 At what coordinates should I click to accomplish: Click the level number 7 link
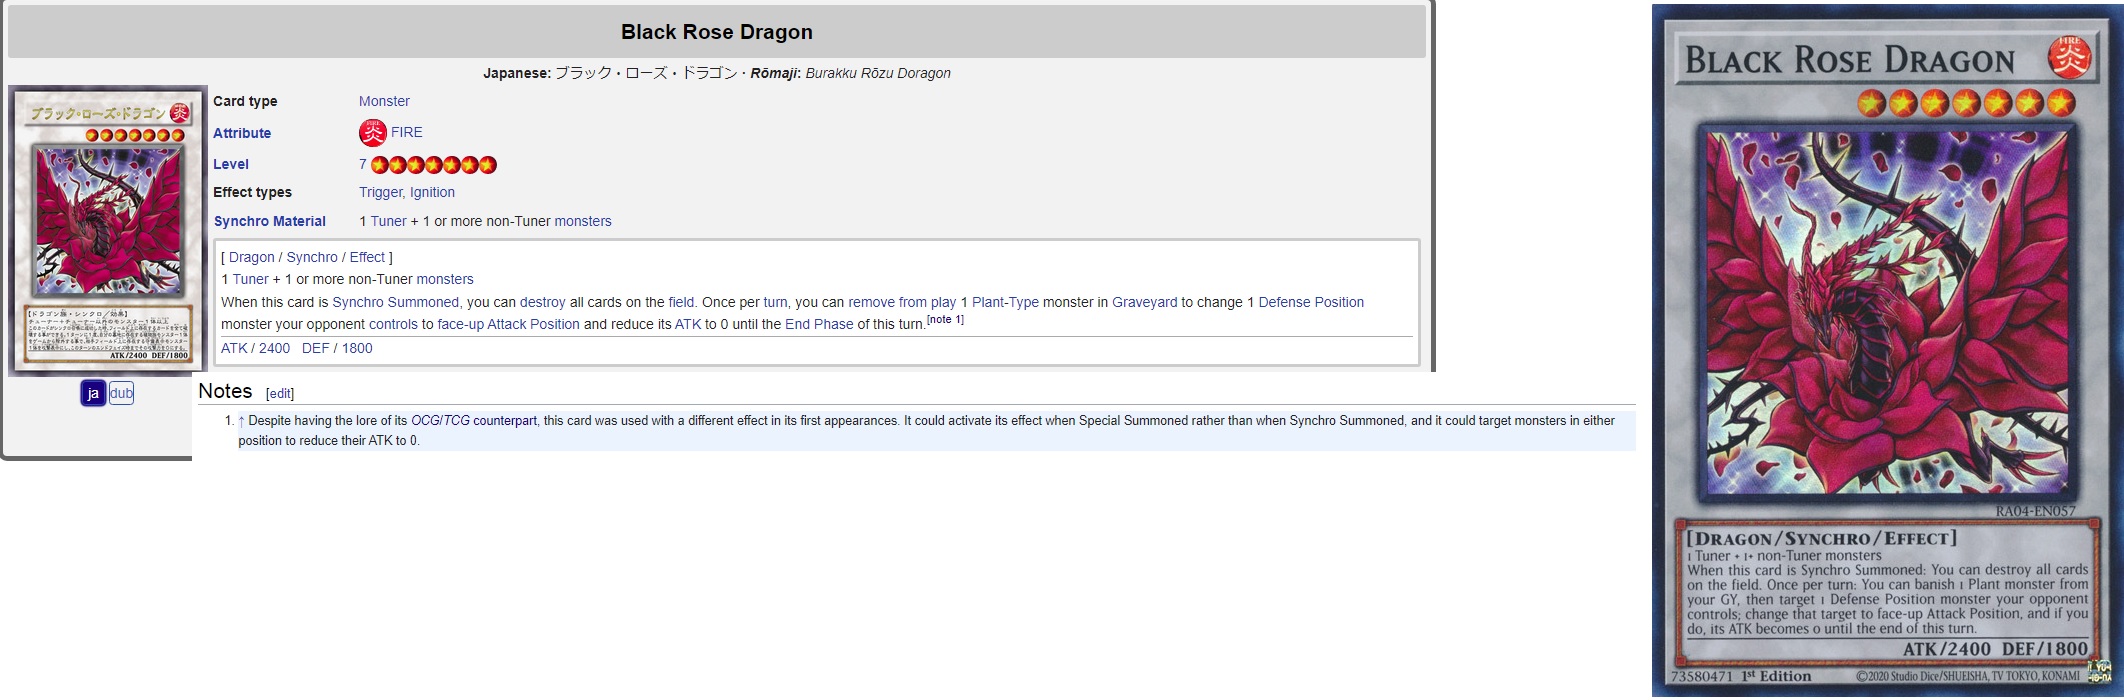[x=363, y=164]
